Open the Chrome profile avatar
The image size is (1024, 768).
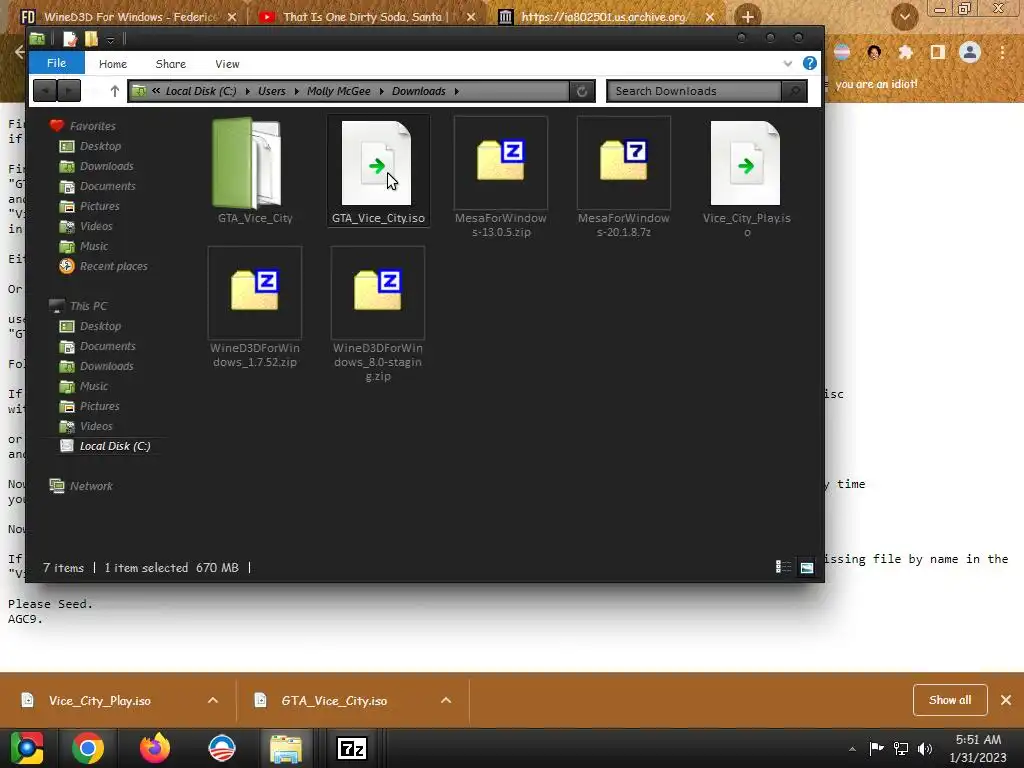pos(970,52)
